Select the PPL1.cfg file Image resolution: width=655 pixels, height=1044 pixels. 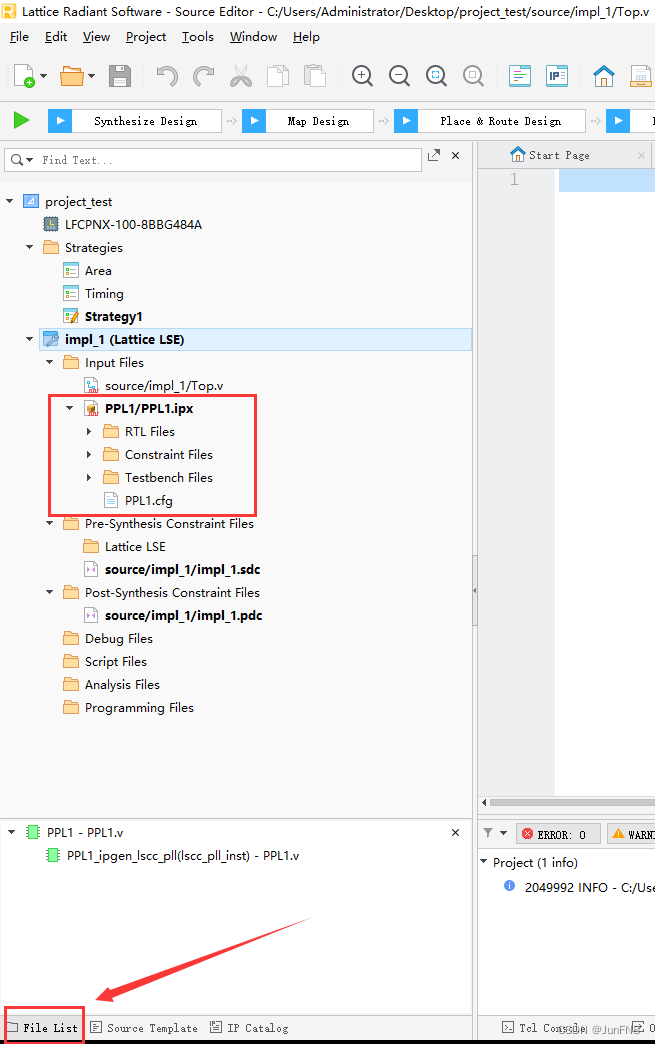(148, 501)
